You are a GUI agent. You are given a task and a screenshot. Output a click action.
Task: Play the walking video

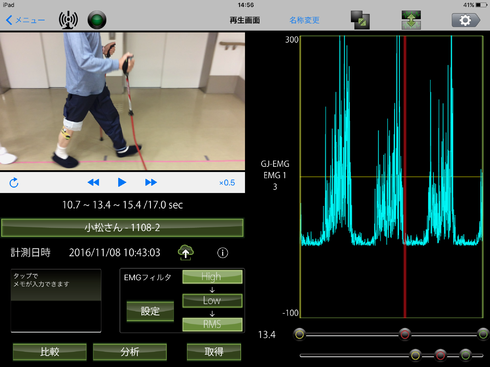122,182
